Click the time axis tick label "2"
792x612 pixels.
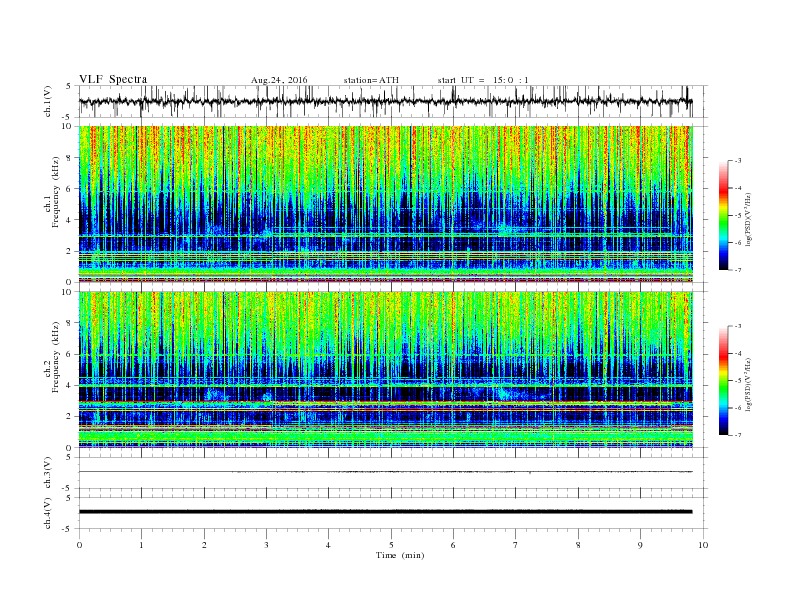tap(204, 545)
